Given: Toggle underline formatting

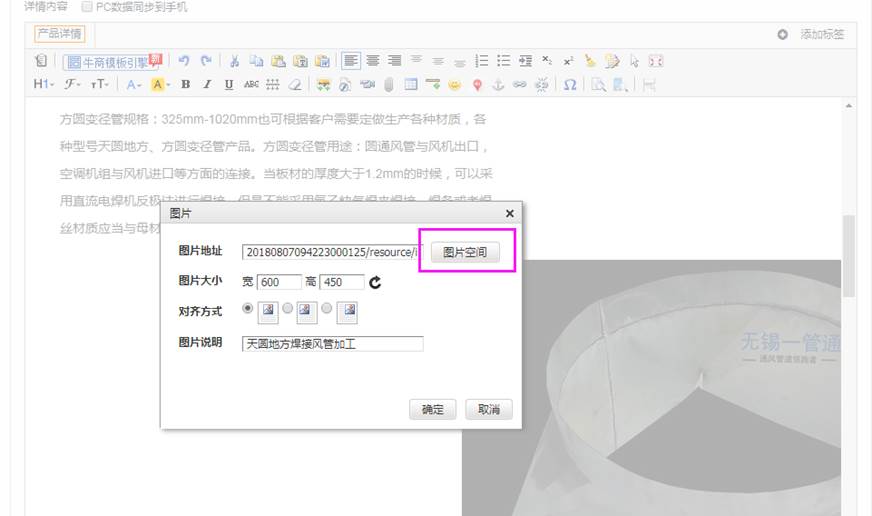Looking at the screenshot, I should 229,85.
